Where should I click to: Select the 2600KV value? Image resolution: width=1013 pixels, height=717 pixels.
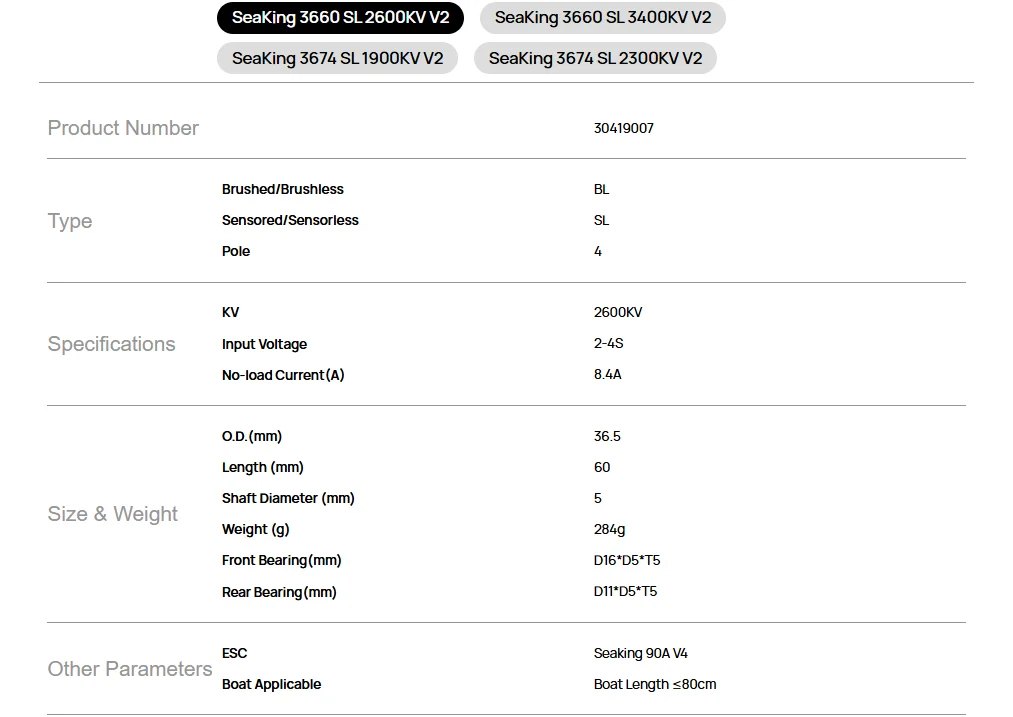618,312
